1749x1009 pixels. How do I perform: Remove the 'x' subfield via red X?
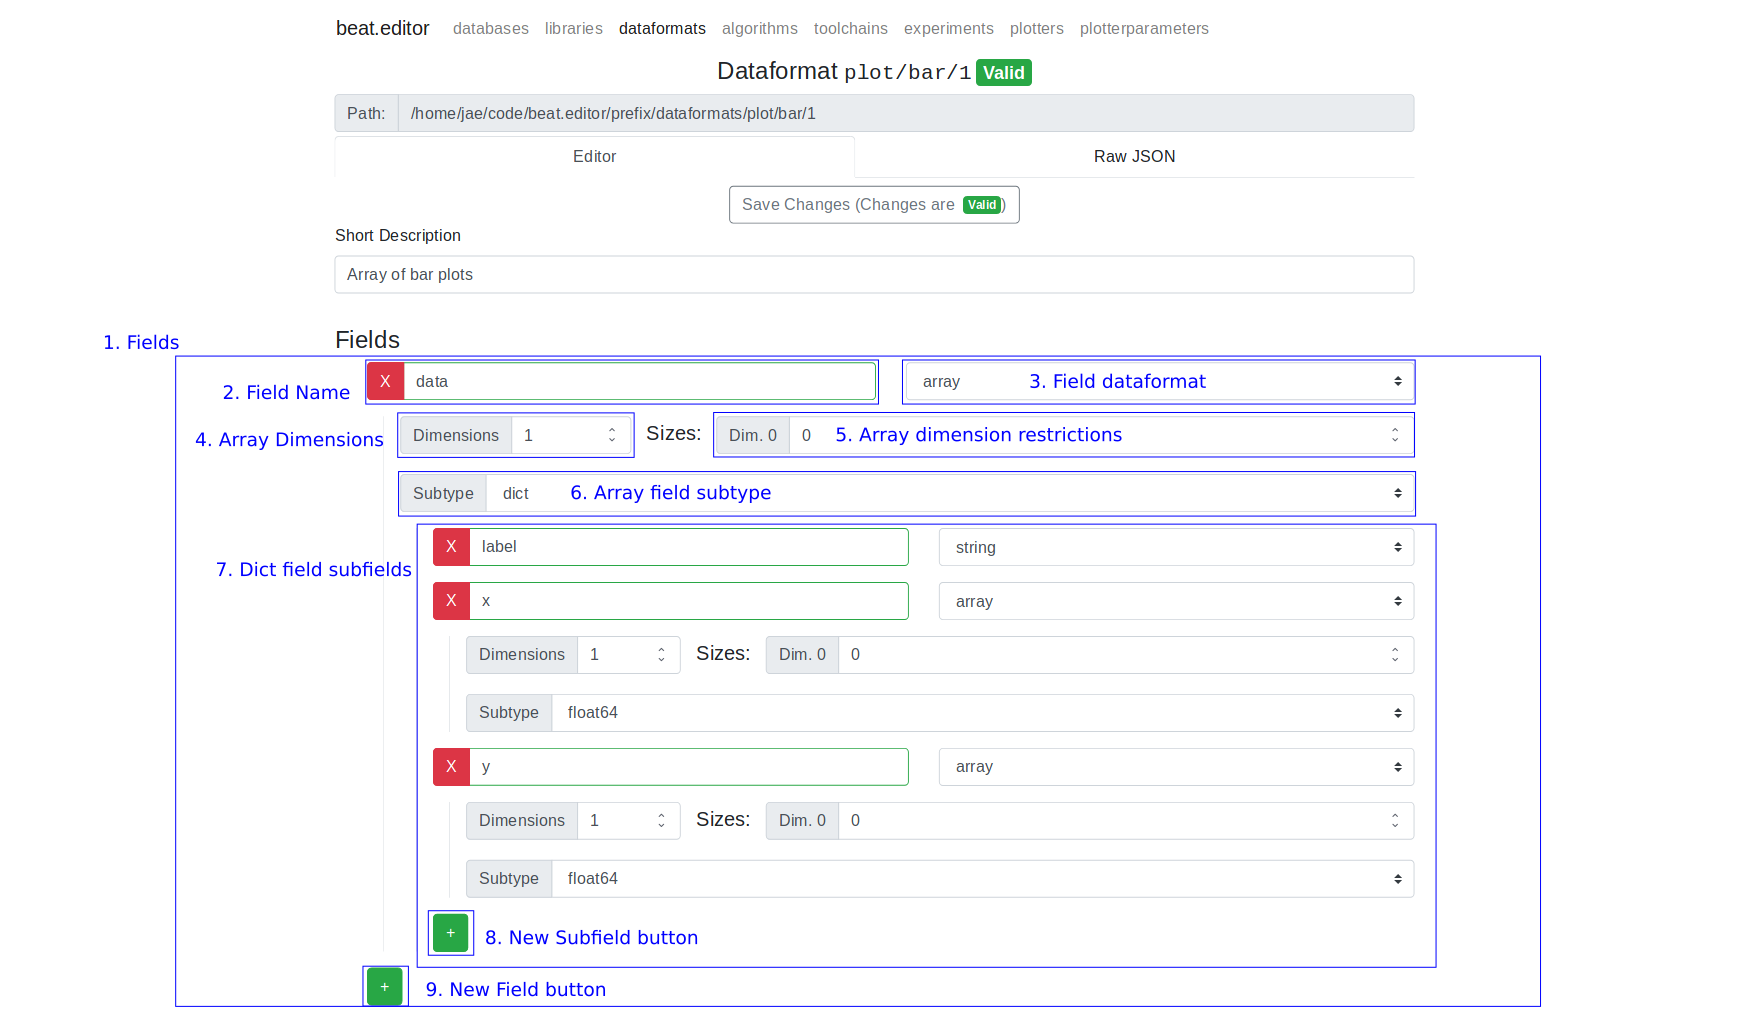pyautogui.click(x=451, y=601)
